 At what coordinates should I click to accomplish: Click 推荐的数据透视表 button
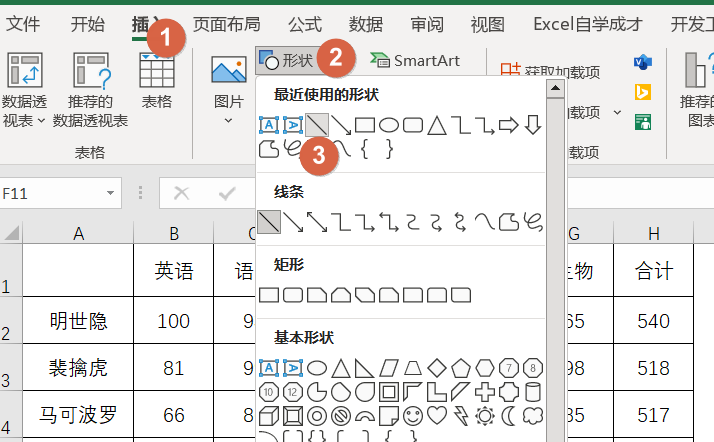pos(91,91)
